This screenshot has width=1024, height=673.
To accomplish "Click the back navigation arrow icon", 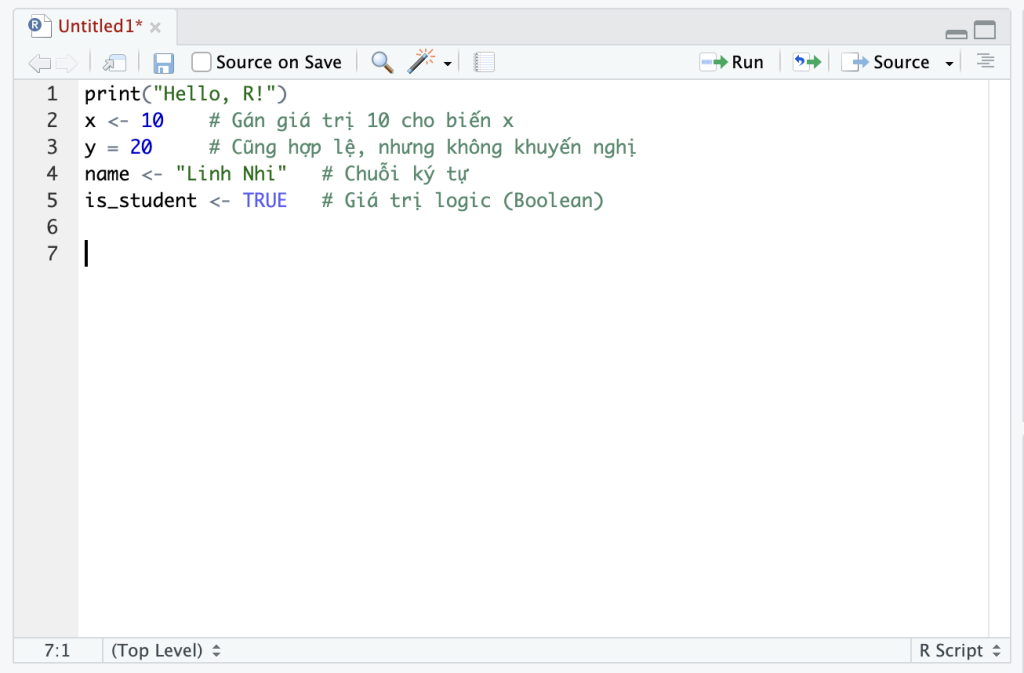I will pyautogui.click(x=38, y=63).
